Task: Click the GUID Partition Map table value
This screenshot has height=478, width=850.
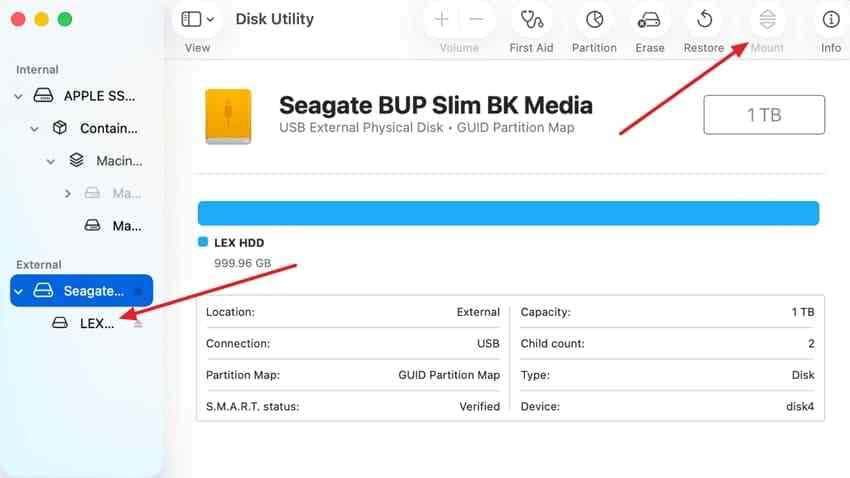Action: pyautogui.click(x=449, y=375)
